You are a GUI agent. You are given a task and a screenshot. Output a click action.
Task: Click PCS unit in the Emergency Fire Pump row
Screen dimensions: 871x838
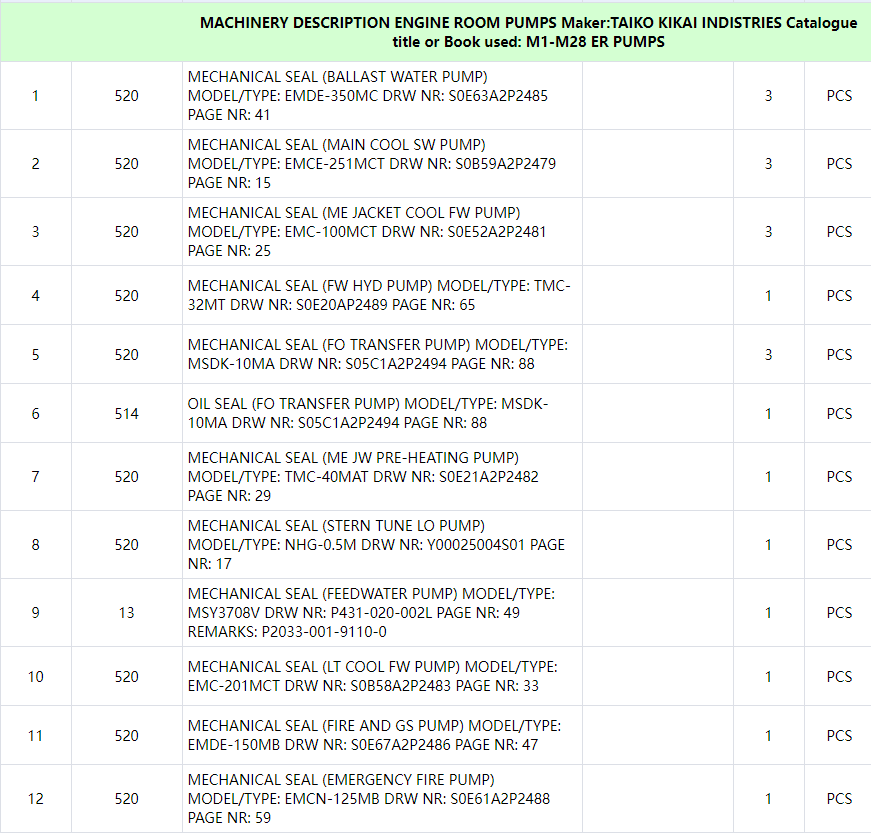tap(839, 799)
